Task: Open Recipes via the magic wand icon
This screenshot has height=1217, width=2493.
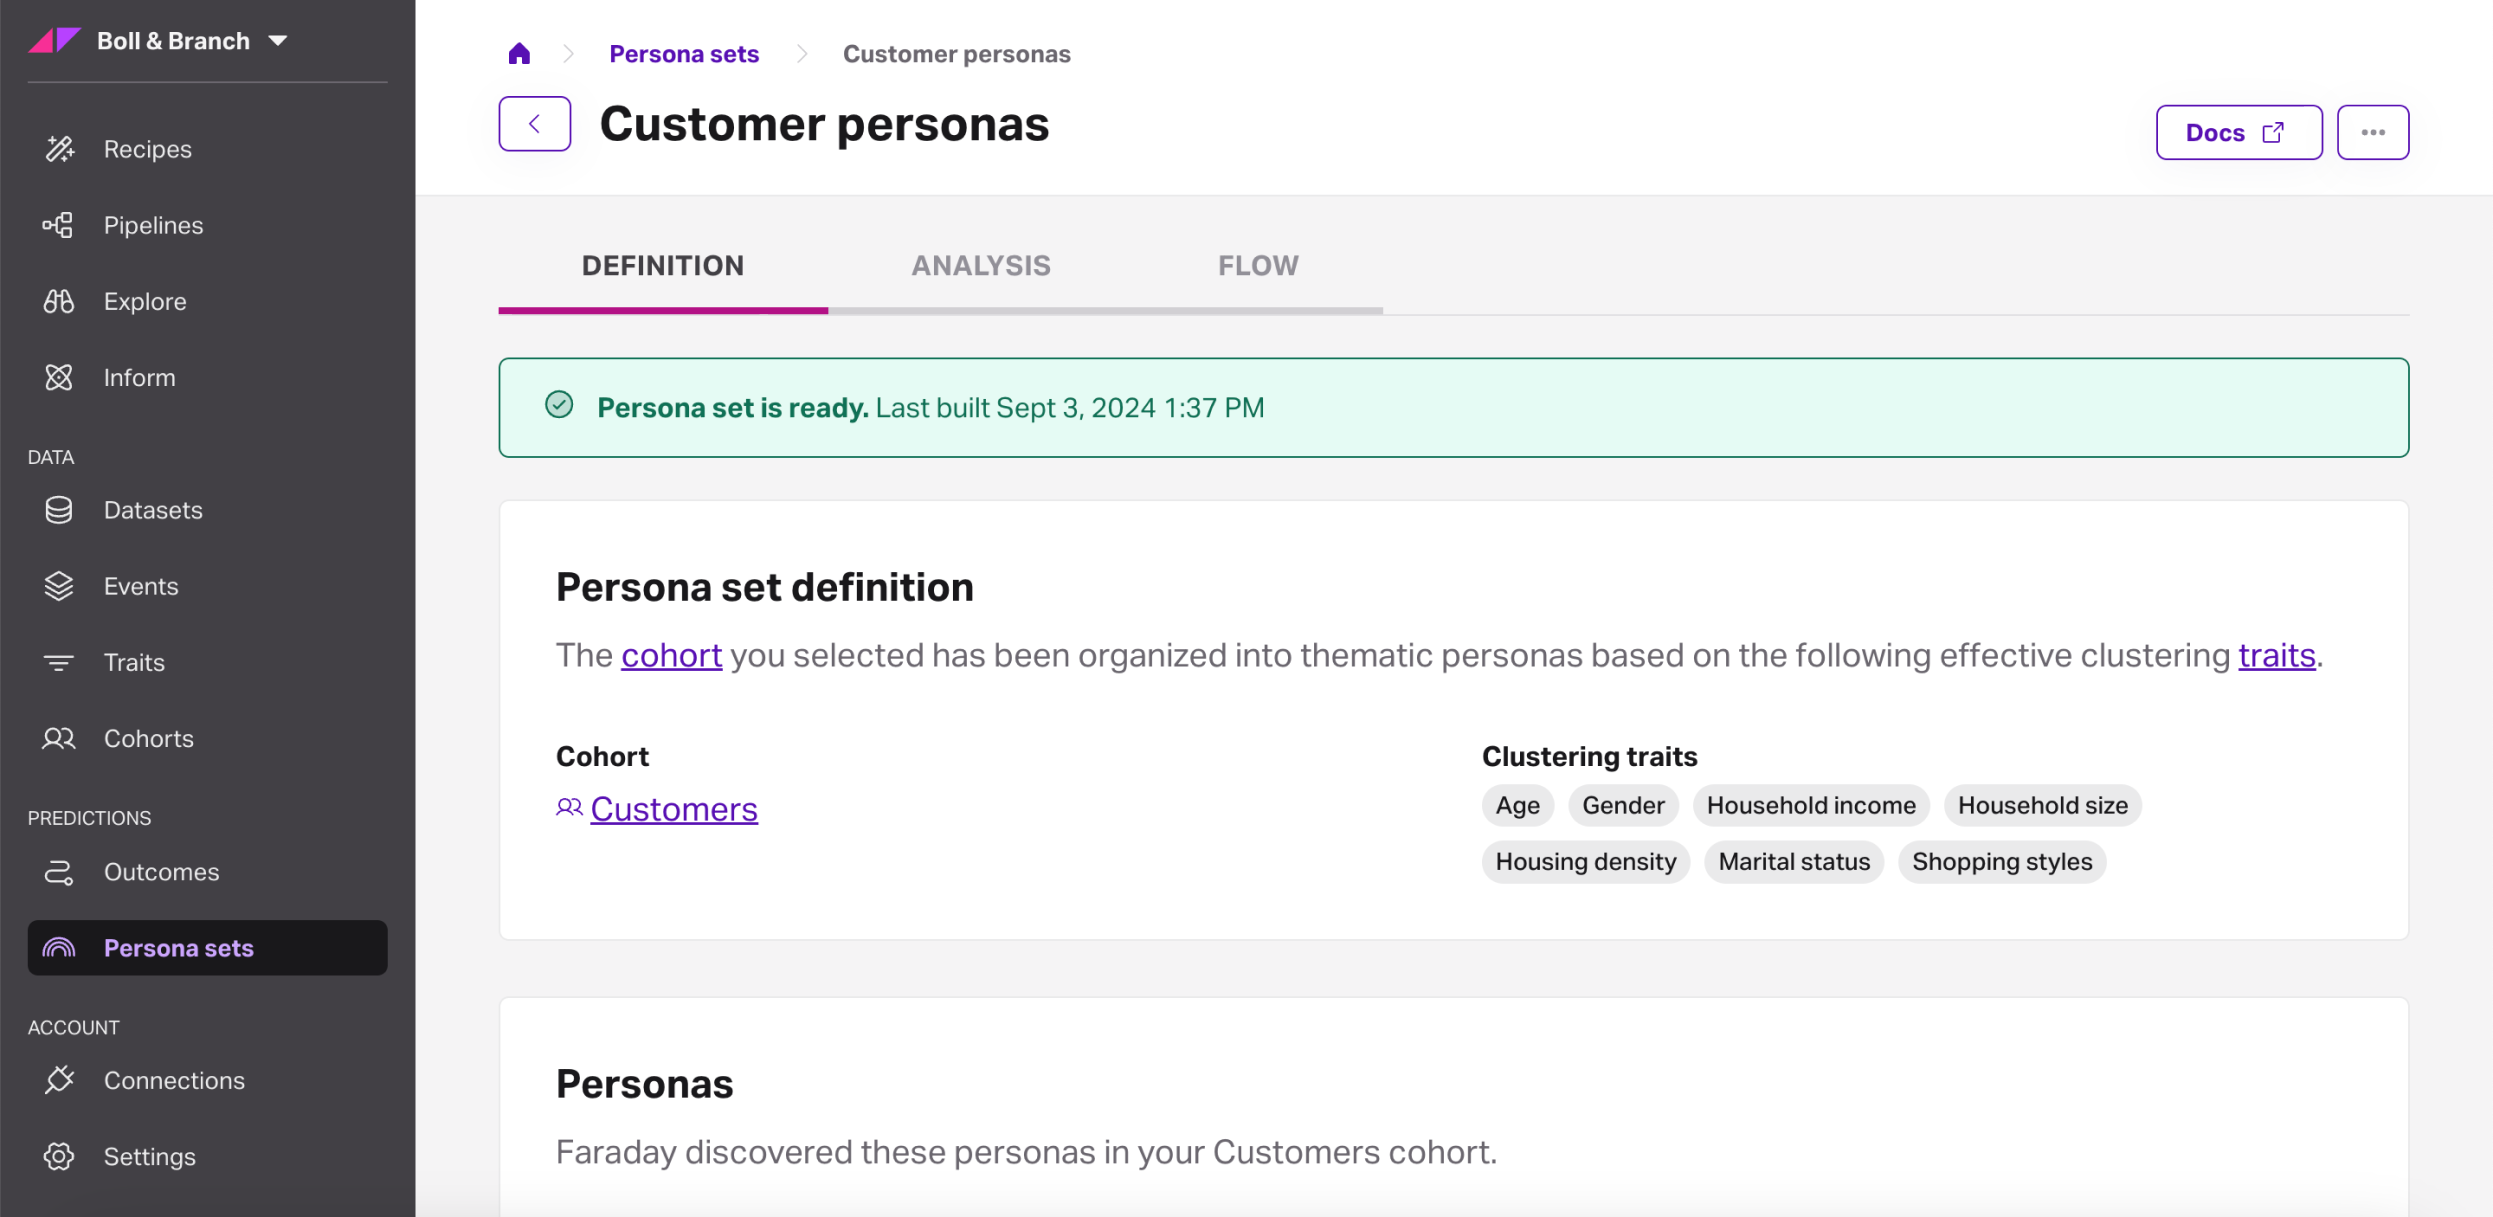Action: [59, 149]
